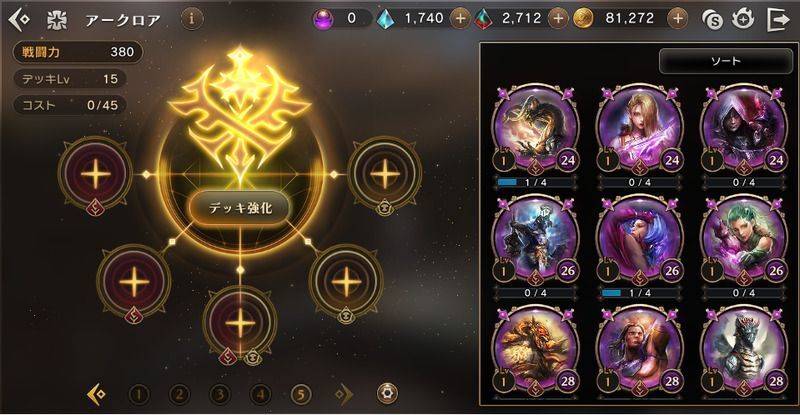Switch to deck tab 5

coord(301,395)
